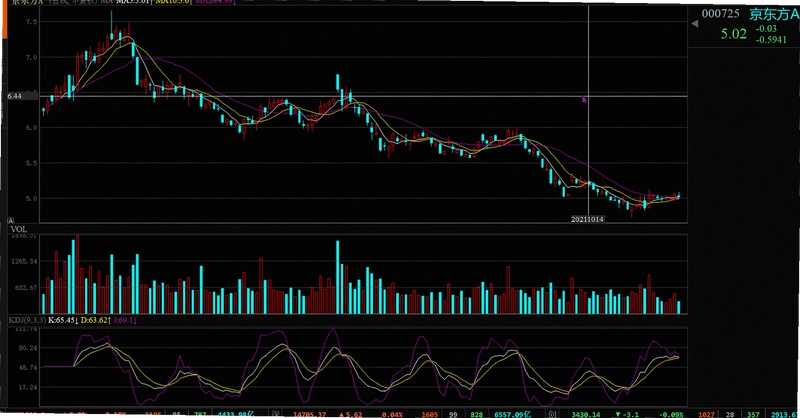800x418 pixels.
Task: Click the 7.5 price axis label
Action: (x=31, y=21)
